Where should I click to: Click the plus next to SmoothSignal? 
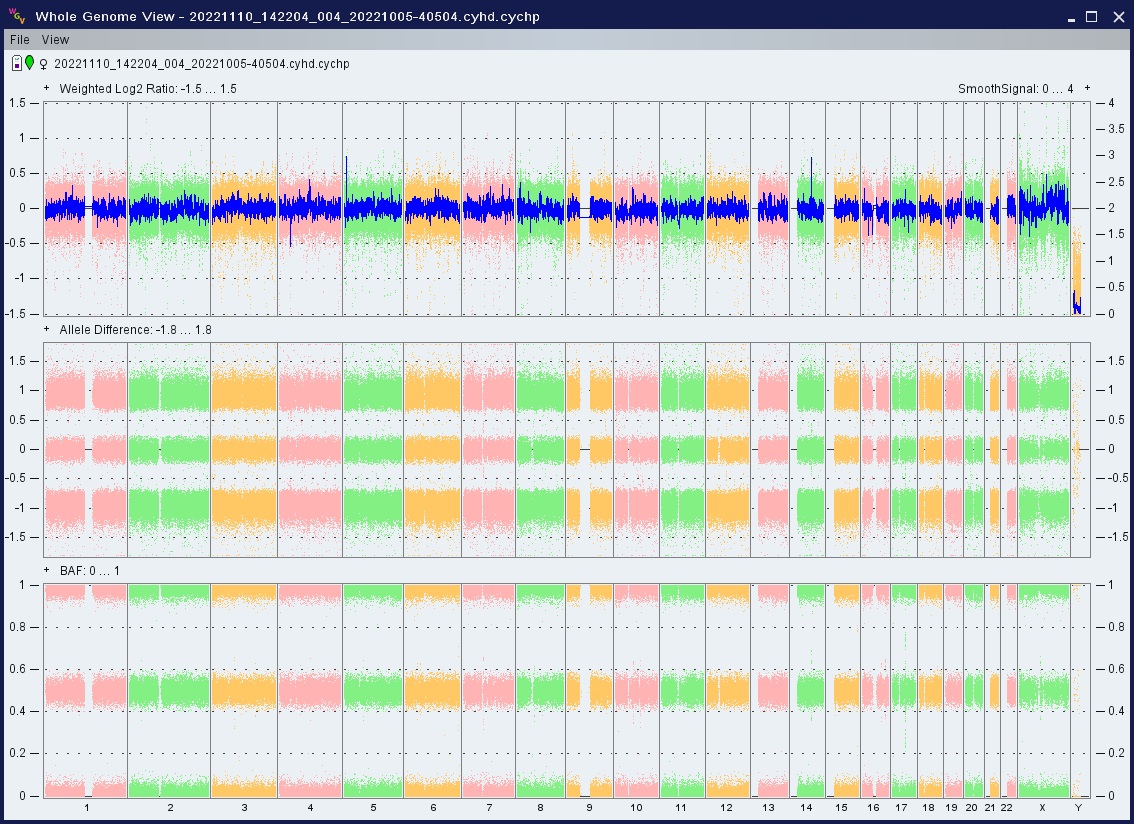(1087, 88)
